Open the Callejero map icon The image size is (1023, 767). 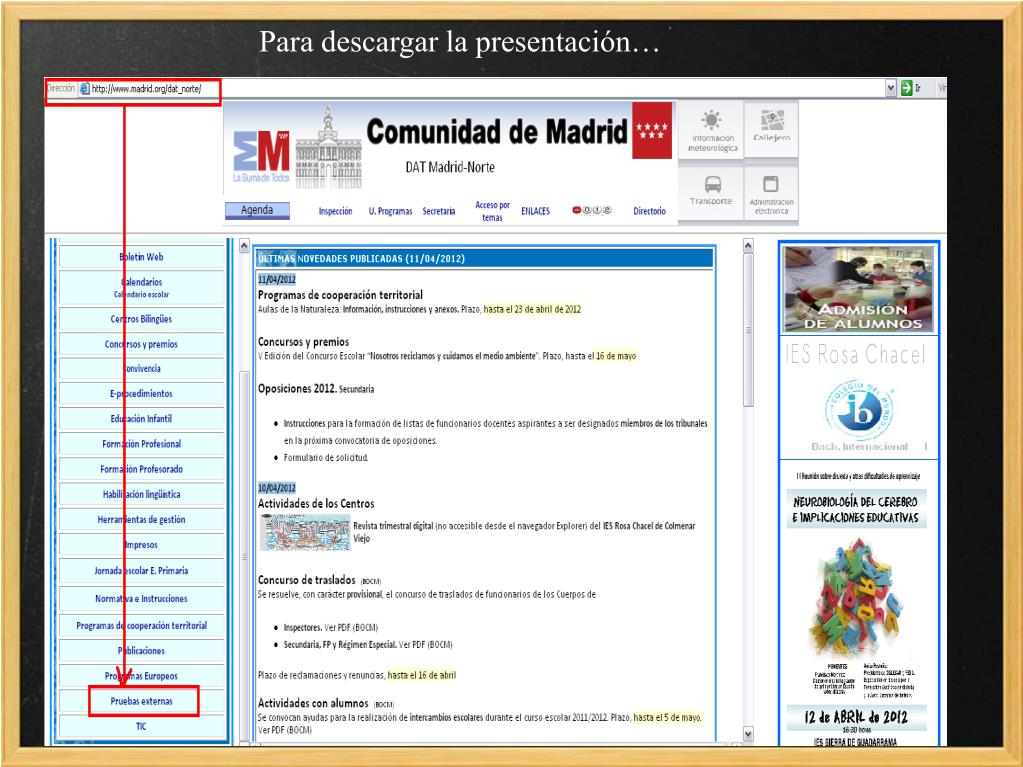tap(771, 121)
